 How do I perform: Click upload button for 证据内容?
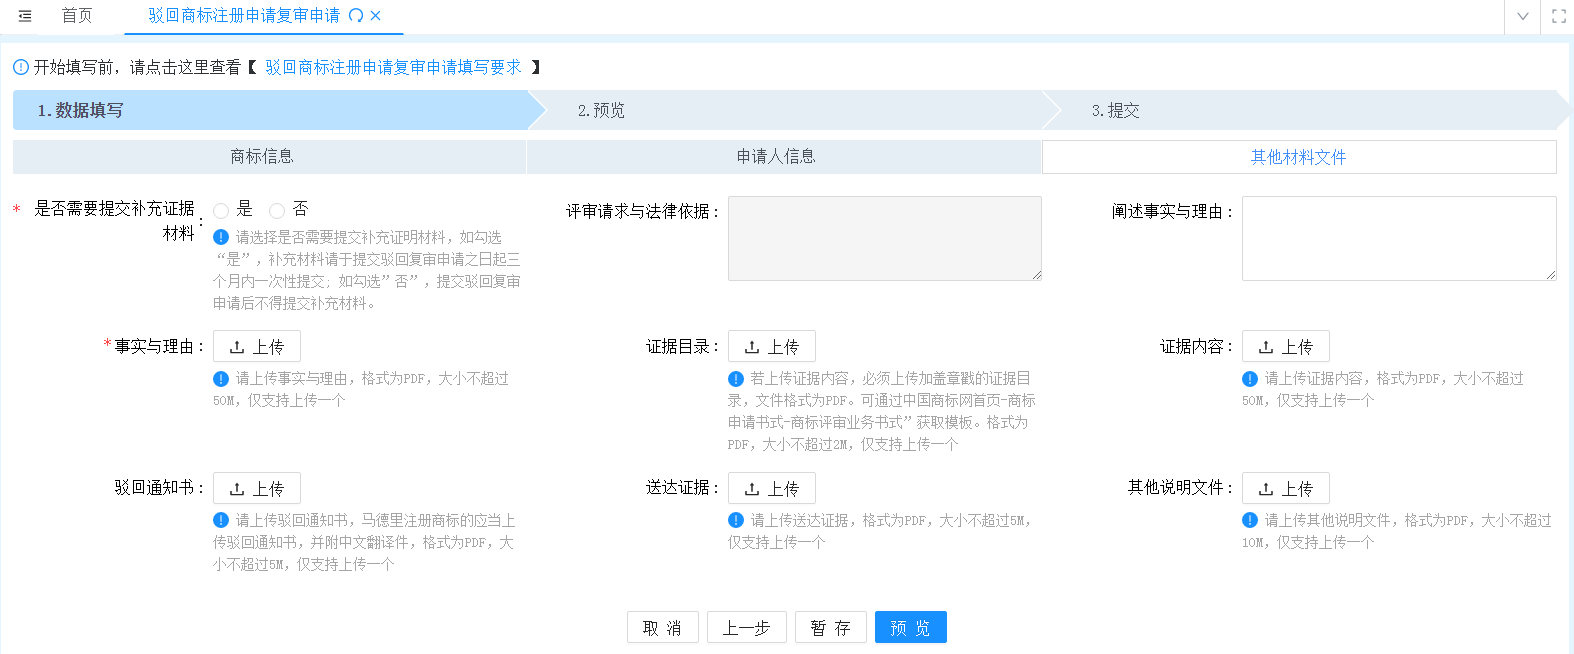(1285, 347)
